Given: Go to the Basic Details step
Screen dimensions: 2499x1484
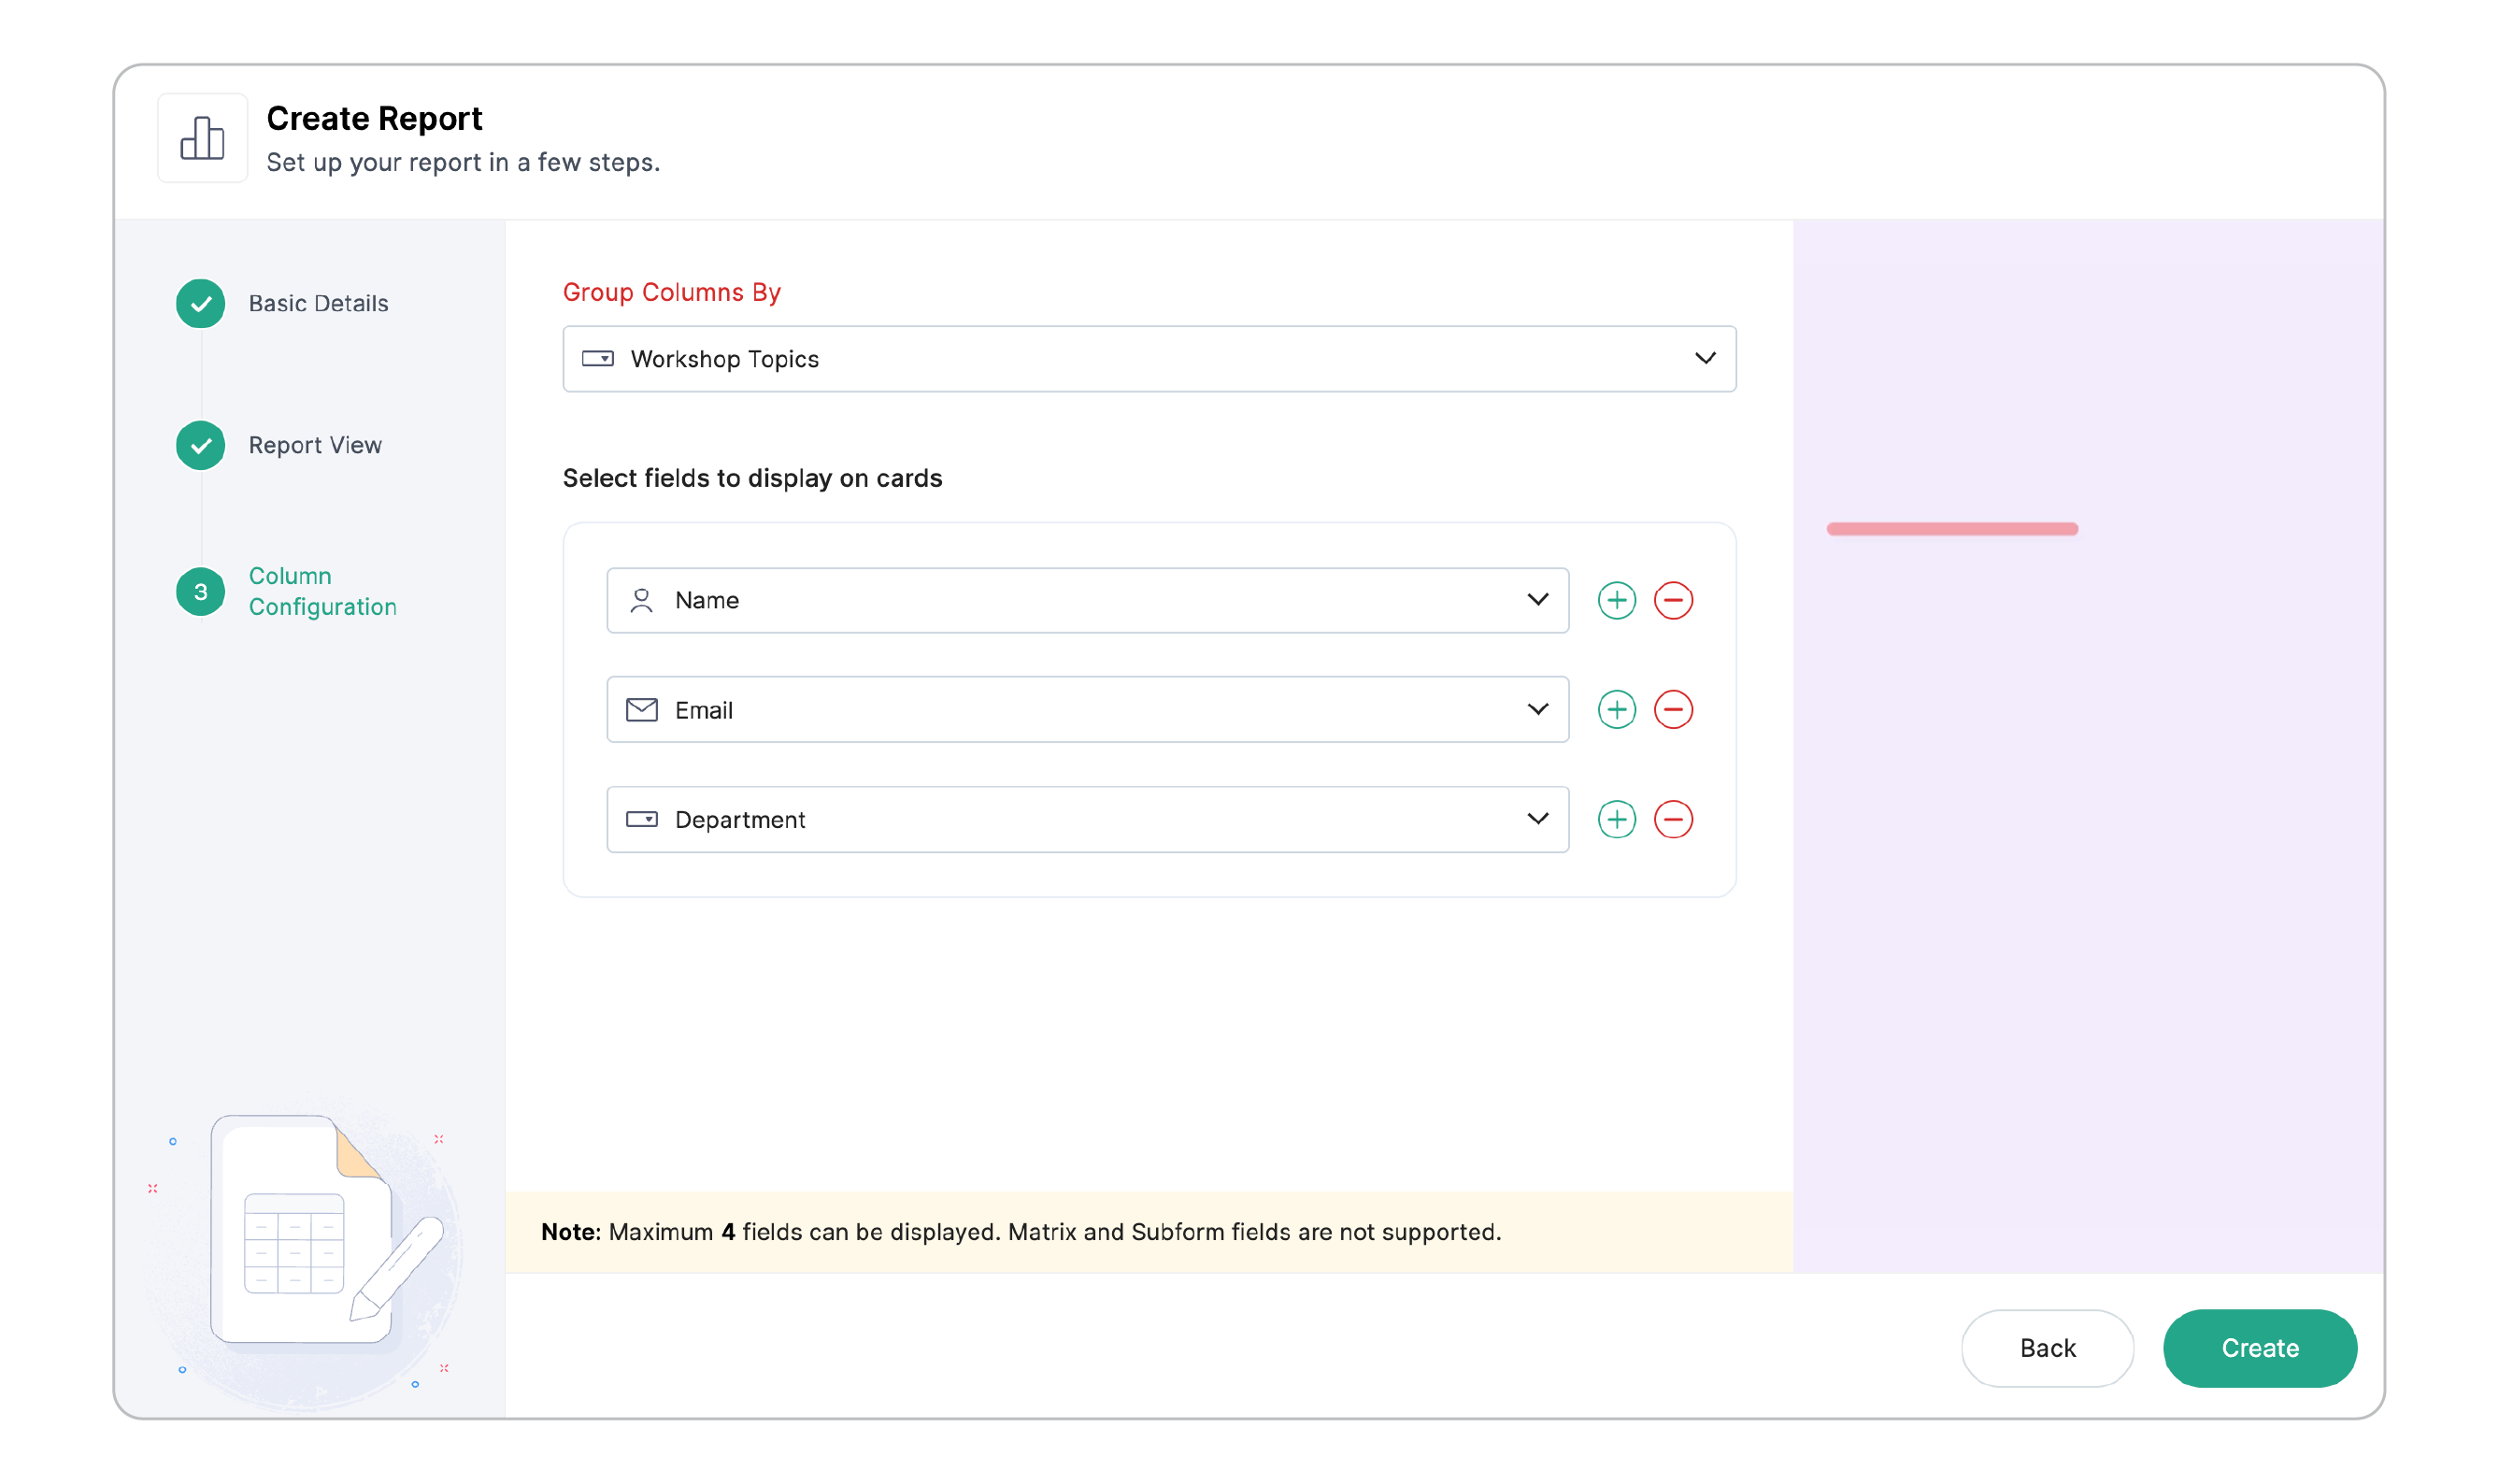Looking at the screenshot, I should tap(318, 303).
